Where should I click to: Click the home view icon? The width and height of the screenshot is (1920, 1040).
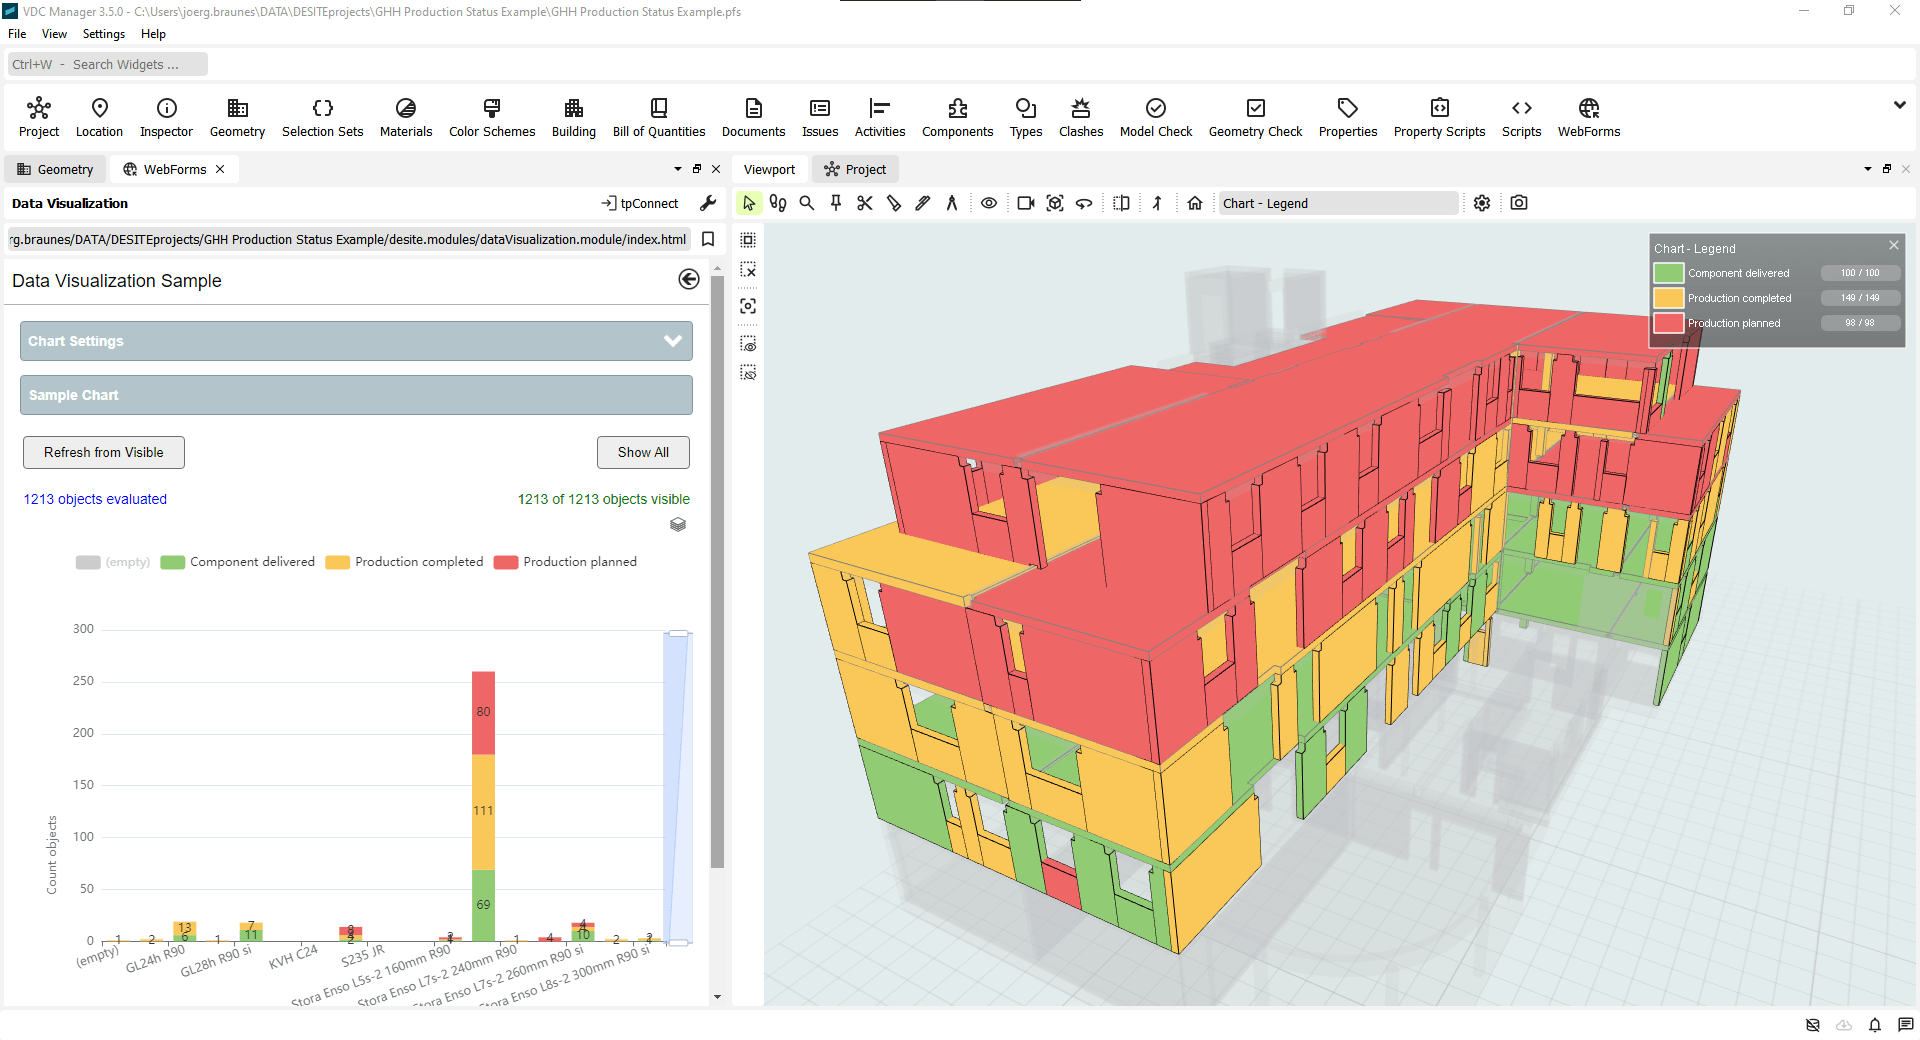pyautogui.click(x=1195, y=203)
